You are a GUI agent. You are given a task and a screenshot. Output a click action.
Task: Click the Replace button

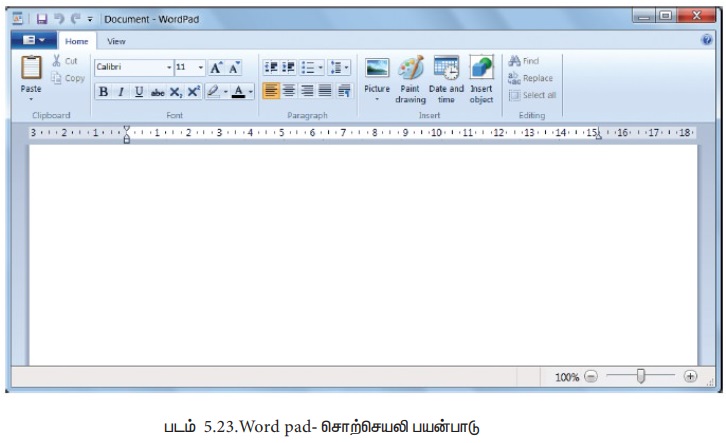point(530,78)
